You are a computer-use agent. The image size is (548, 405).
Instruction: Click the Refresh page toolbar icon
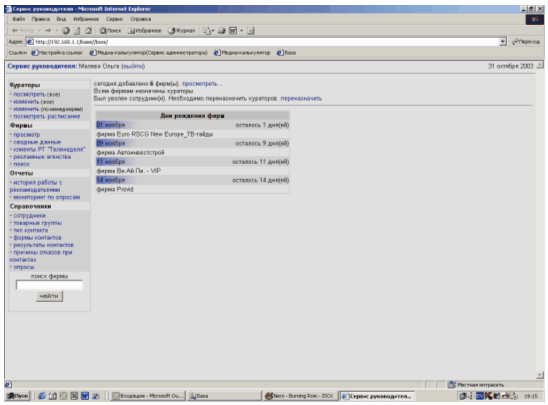pyautogui.click(x=77, y=31)
